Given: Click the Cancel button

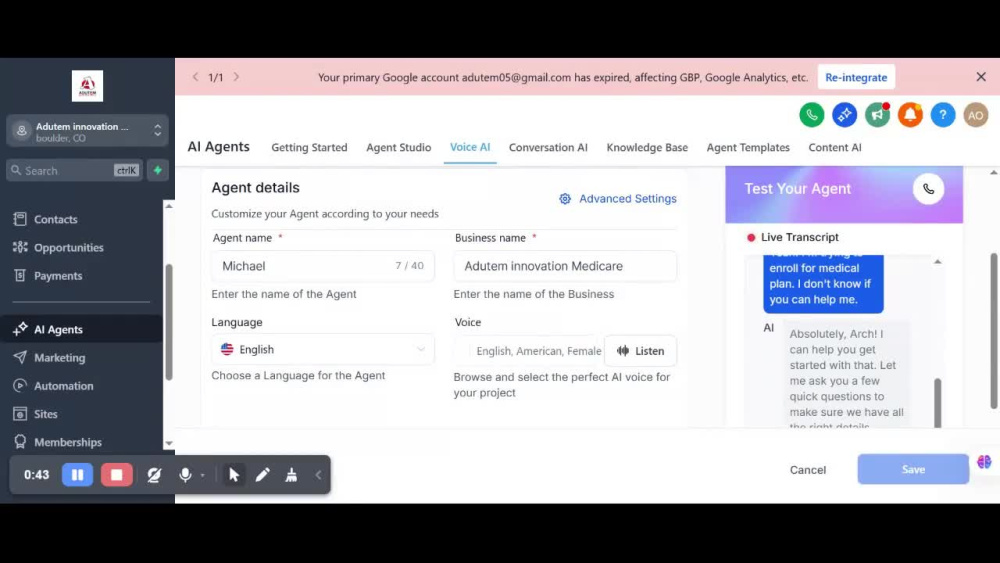Looking at the screenshot, I should (807, 470).
